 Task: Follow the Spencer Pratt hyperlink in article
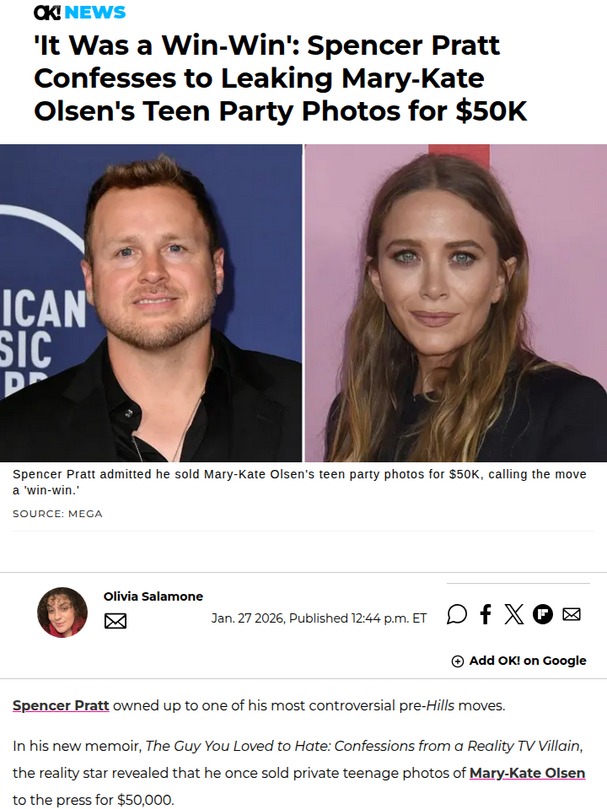click(61, 705)
